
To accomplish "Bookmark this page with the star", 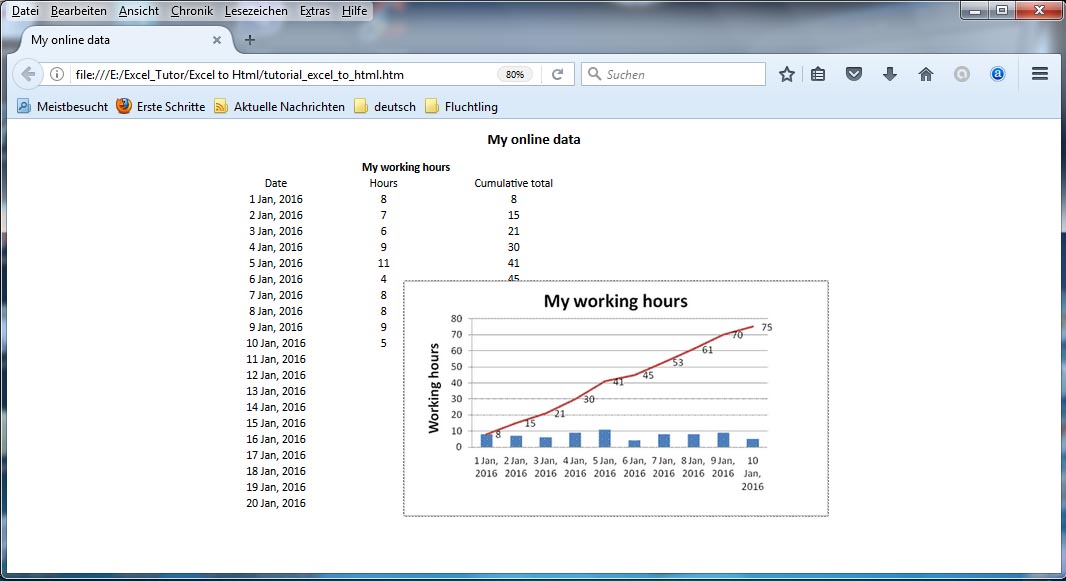I will (x=787, y=74).
